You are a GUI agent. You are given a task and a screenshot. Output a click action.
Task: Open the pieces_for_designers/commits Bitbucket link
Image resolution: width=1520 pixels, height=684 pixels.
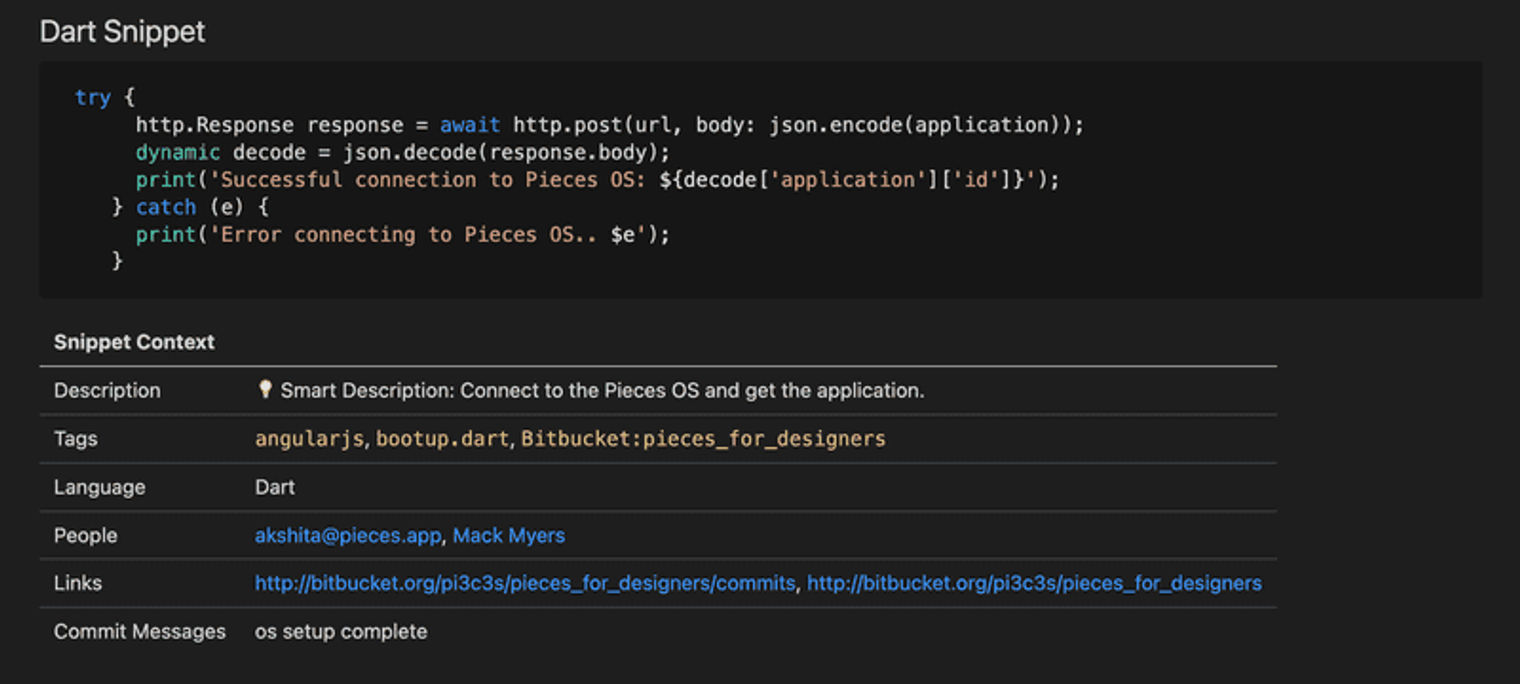click(525, 583)
